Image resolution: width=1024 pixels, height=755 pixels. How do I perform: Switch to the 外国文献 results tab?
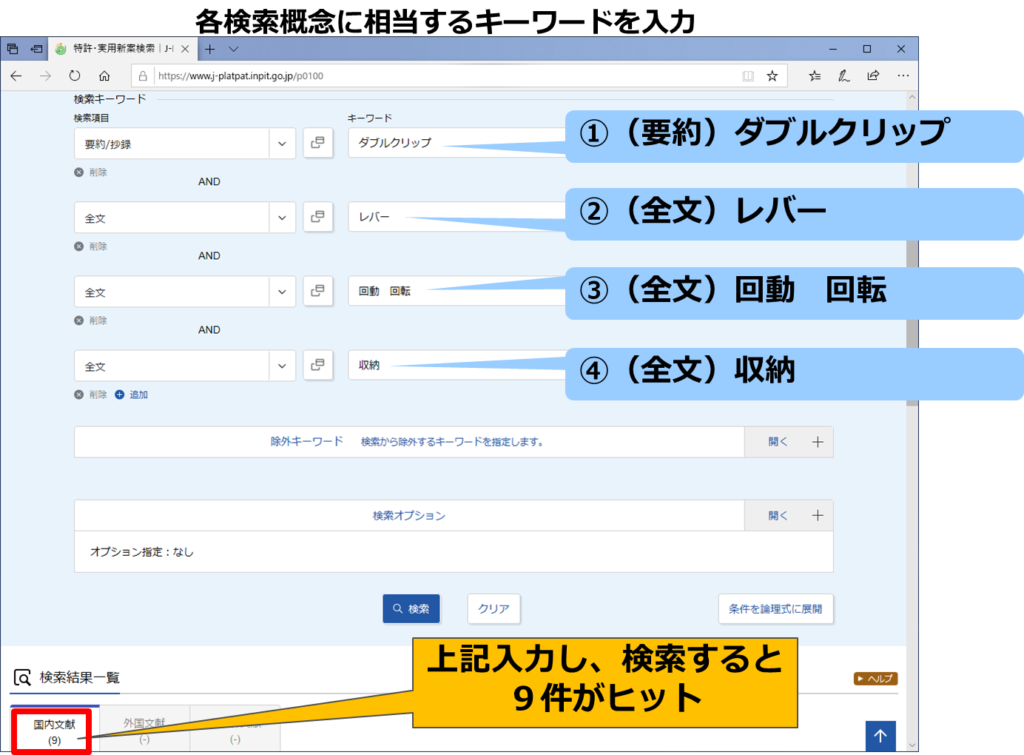(144, 730)
